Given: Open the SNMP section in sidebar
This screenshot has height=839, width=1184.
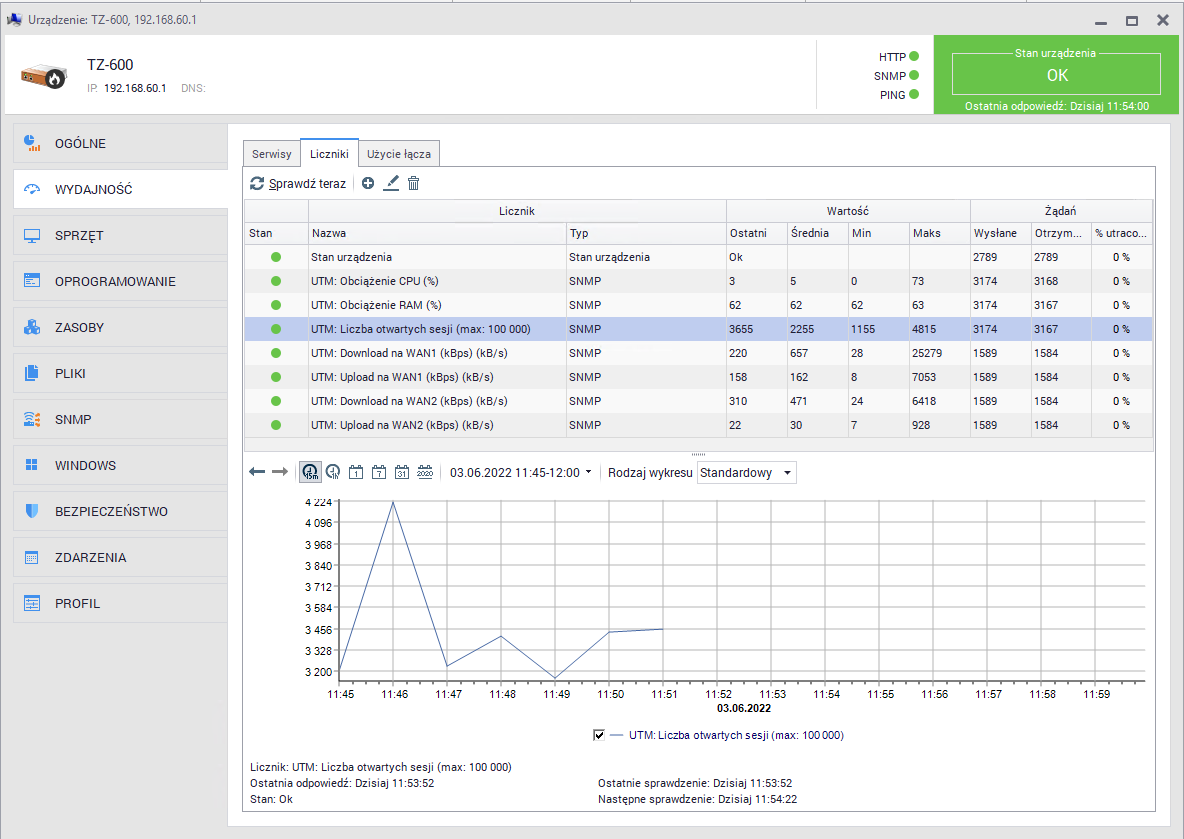Looking at the screenshot, I should [x=73, y=420].
